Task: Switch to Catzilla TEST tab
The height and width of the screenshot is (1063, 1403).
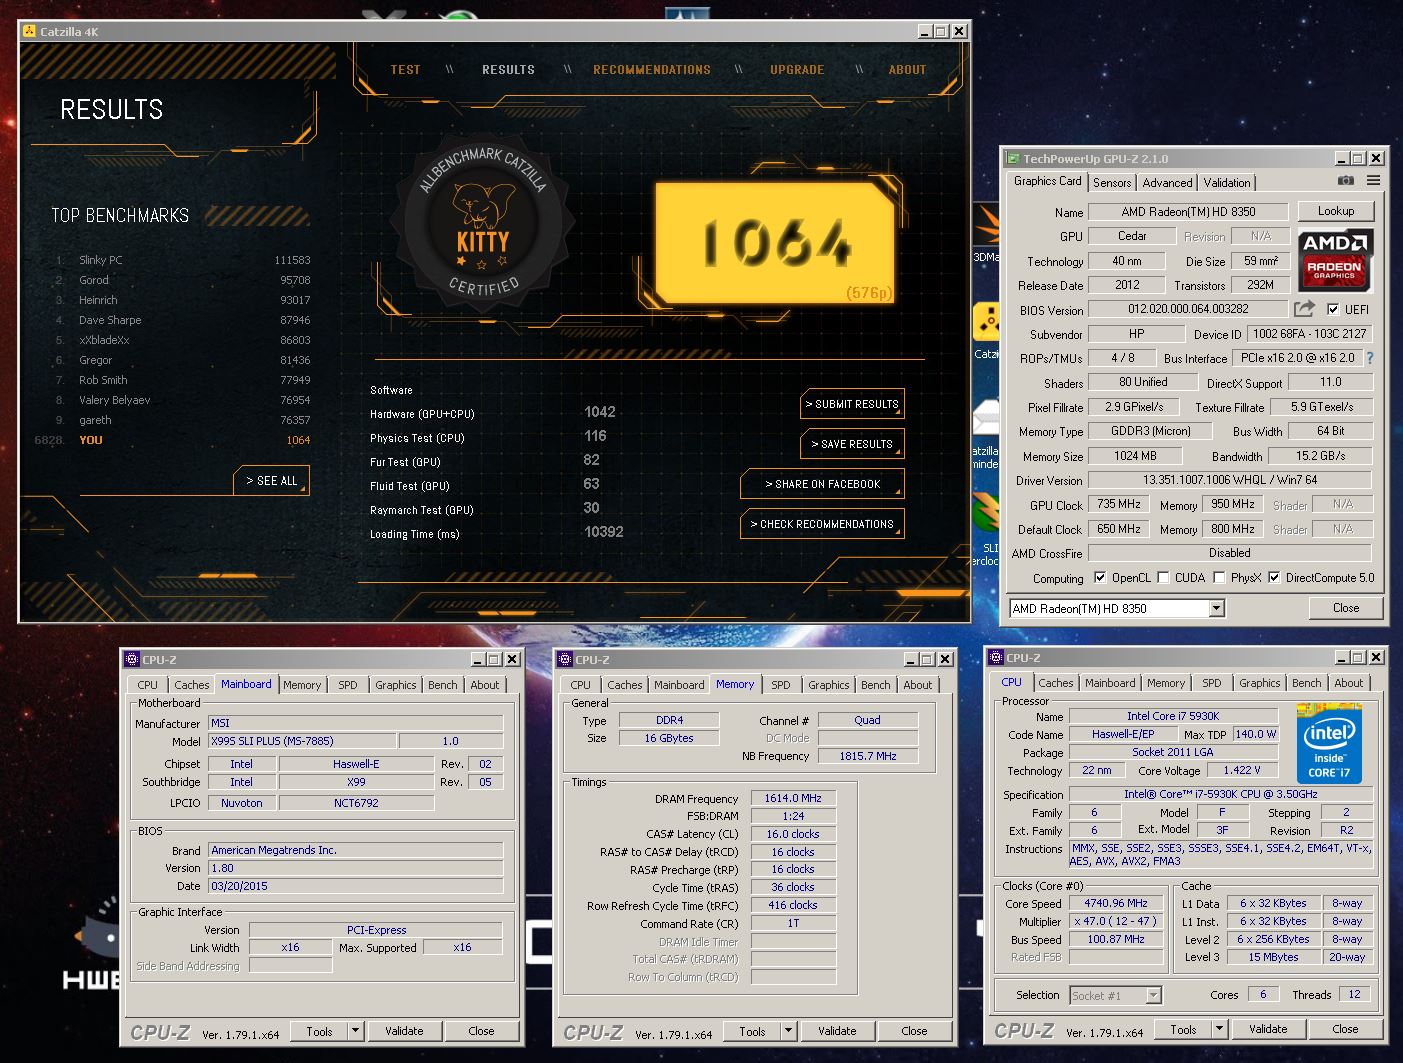Action: [405, 70]
